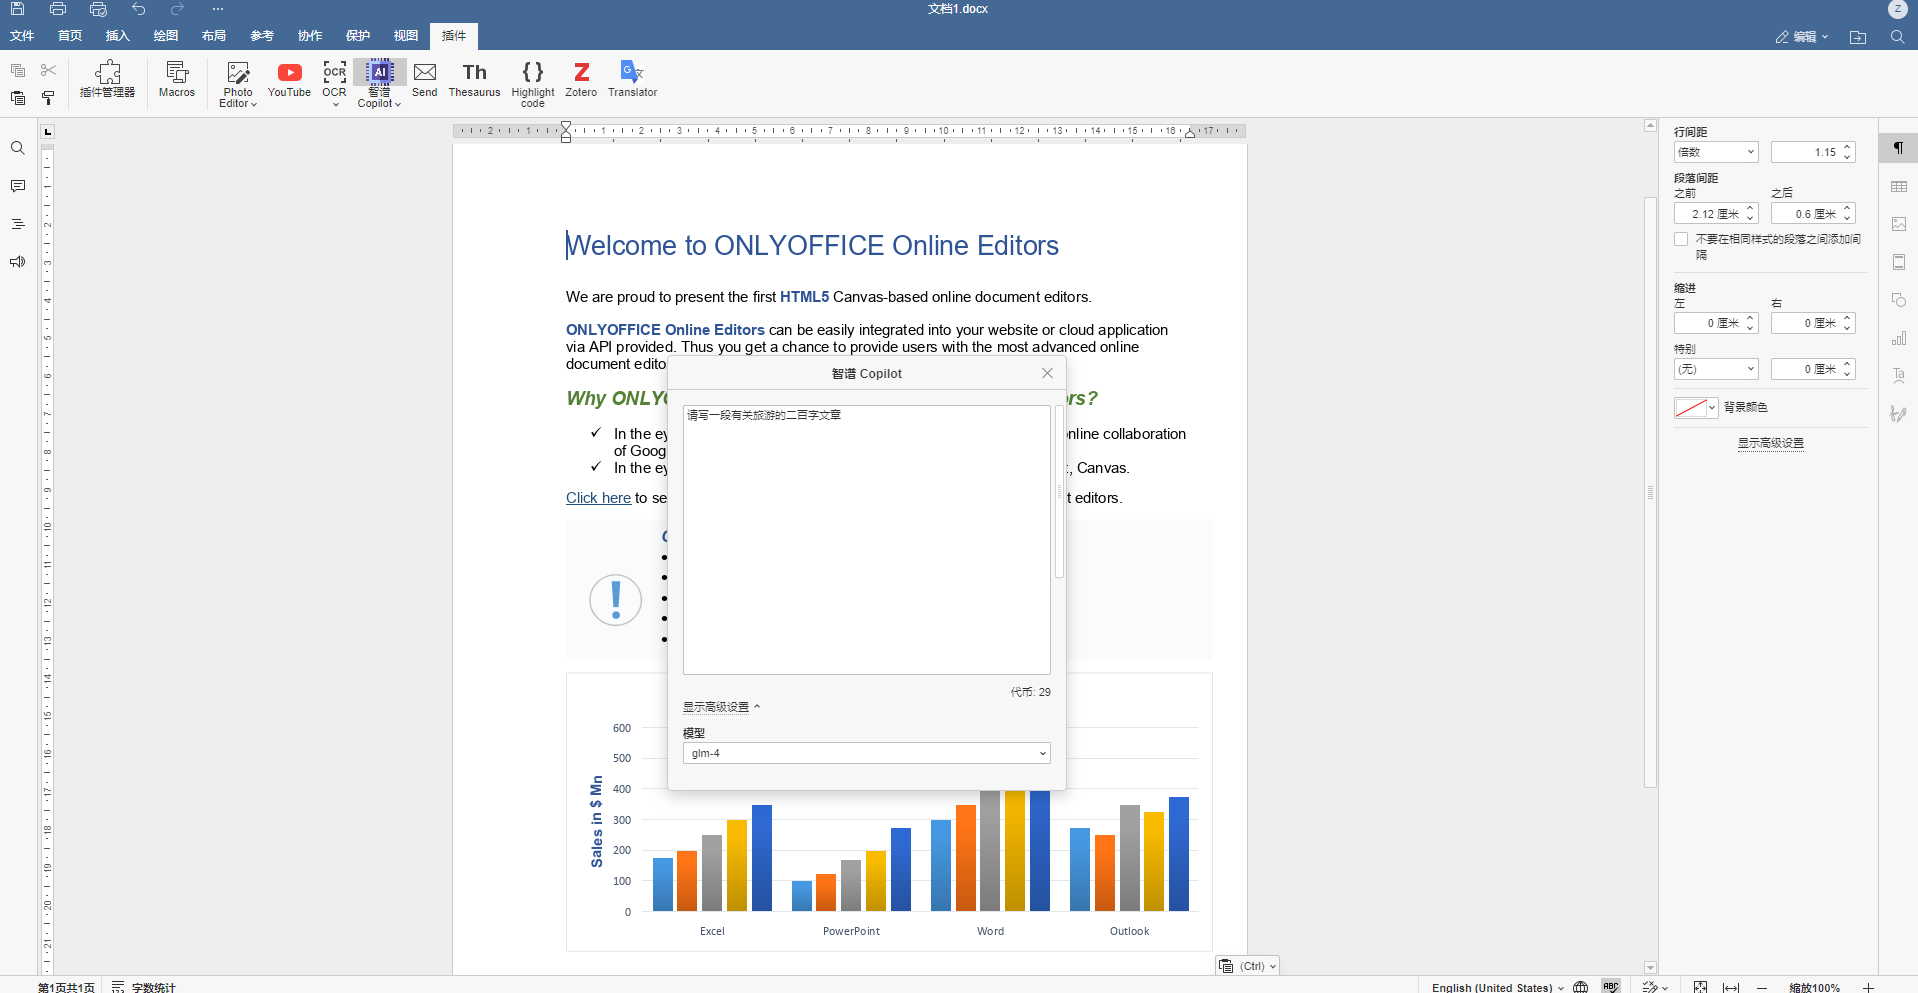Open Table settings in right sidebar
The width and height of the screenshot is (1918, 993).
coord(1899,187)
